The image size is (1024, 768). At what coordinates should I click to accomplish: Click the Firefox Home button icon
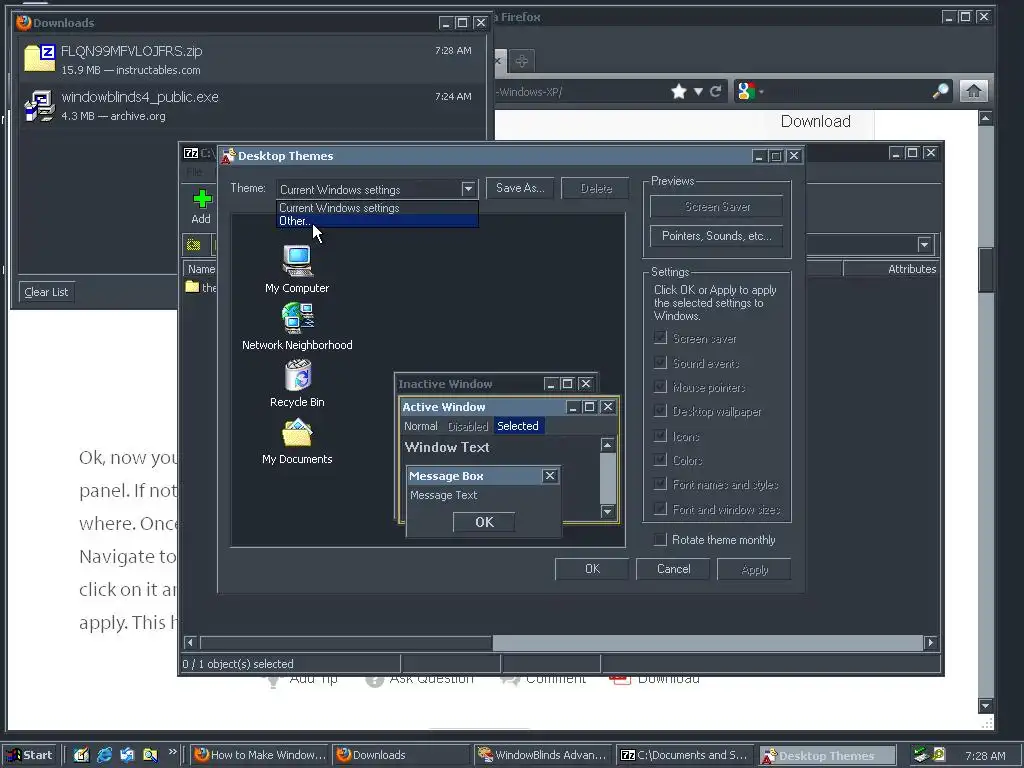pos(973,91)
